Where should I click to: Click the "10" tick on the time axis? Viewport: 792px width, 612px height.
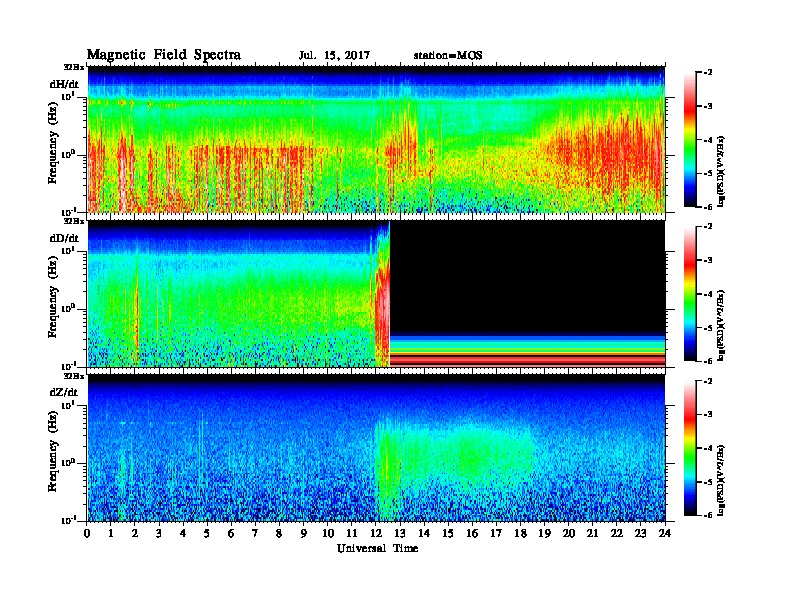[328, 534]
